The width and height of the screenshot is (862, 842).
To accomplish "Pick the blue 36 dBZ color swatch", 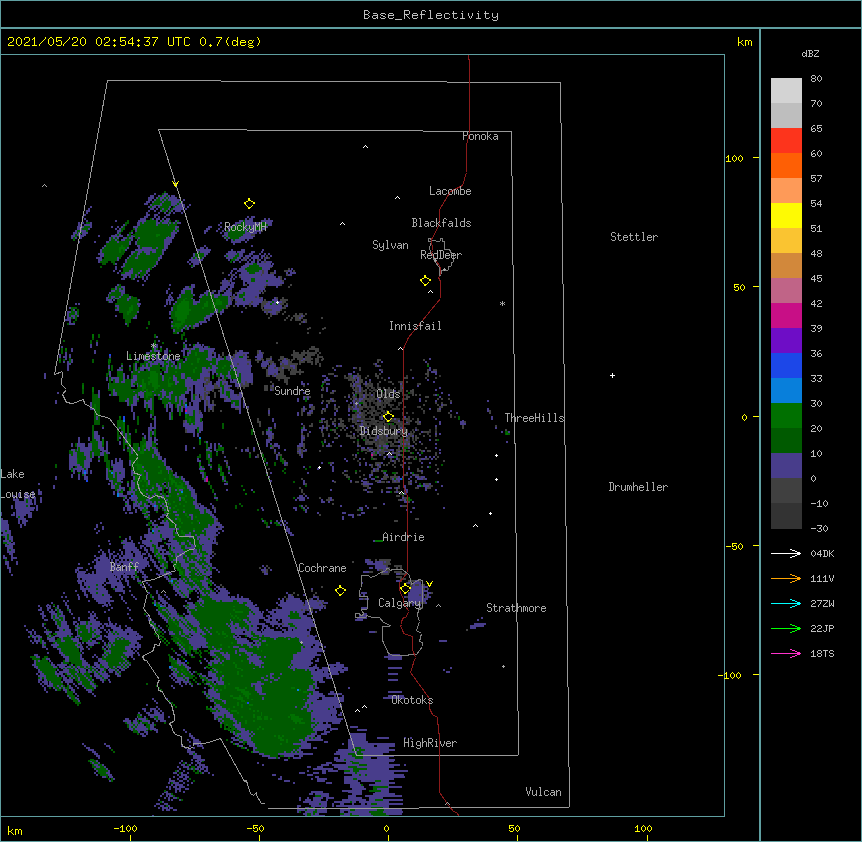I will coord(786,365).
